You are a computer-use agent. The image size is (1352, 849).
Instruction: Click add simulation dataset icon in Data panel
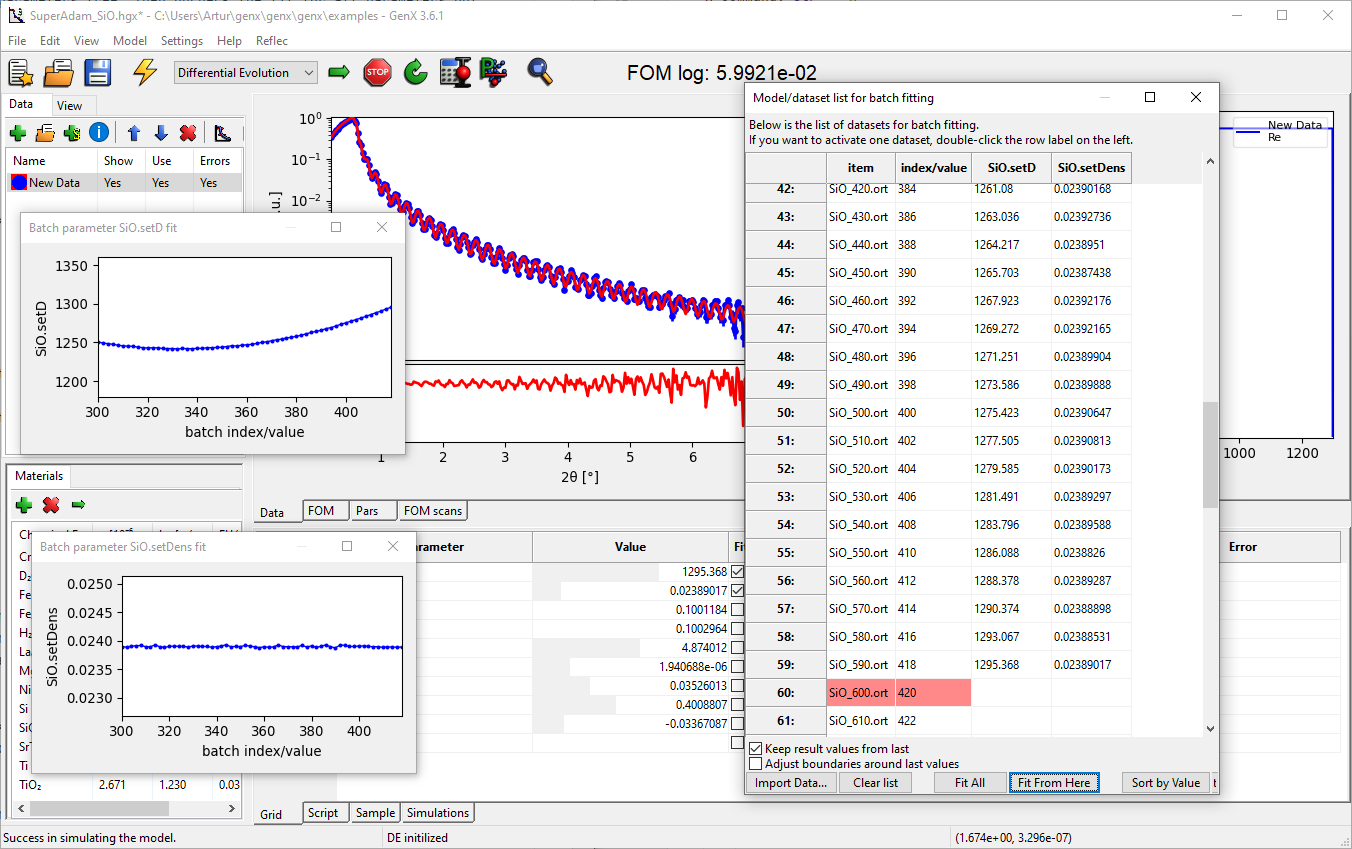coord(71,132)
